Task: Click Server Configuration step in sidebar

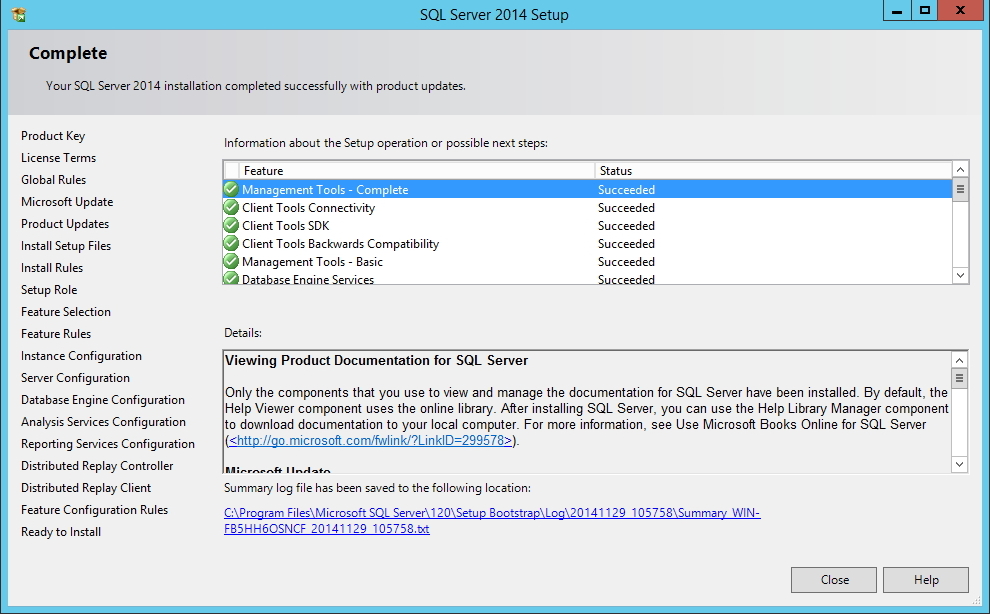Action: tap(75, 378)
